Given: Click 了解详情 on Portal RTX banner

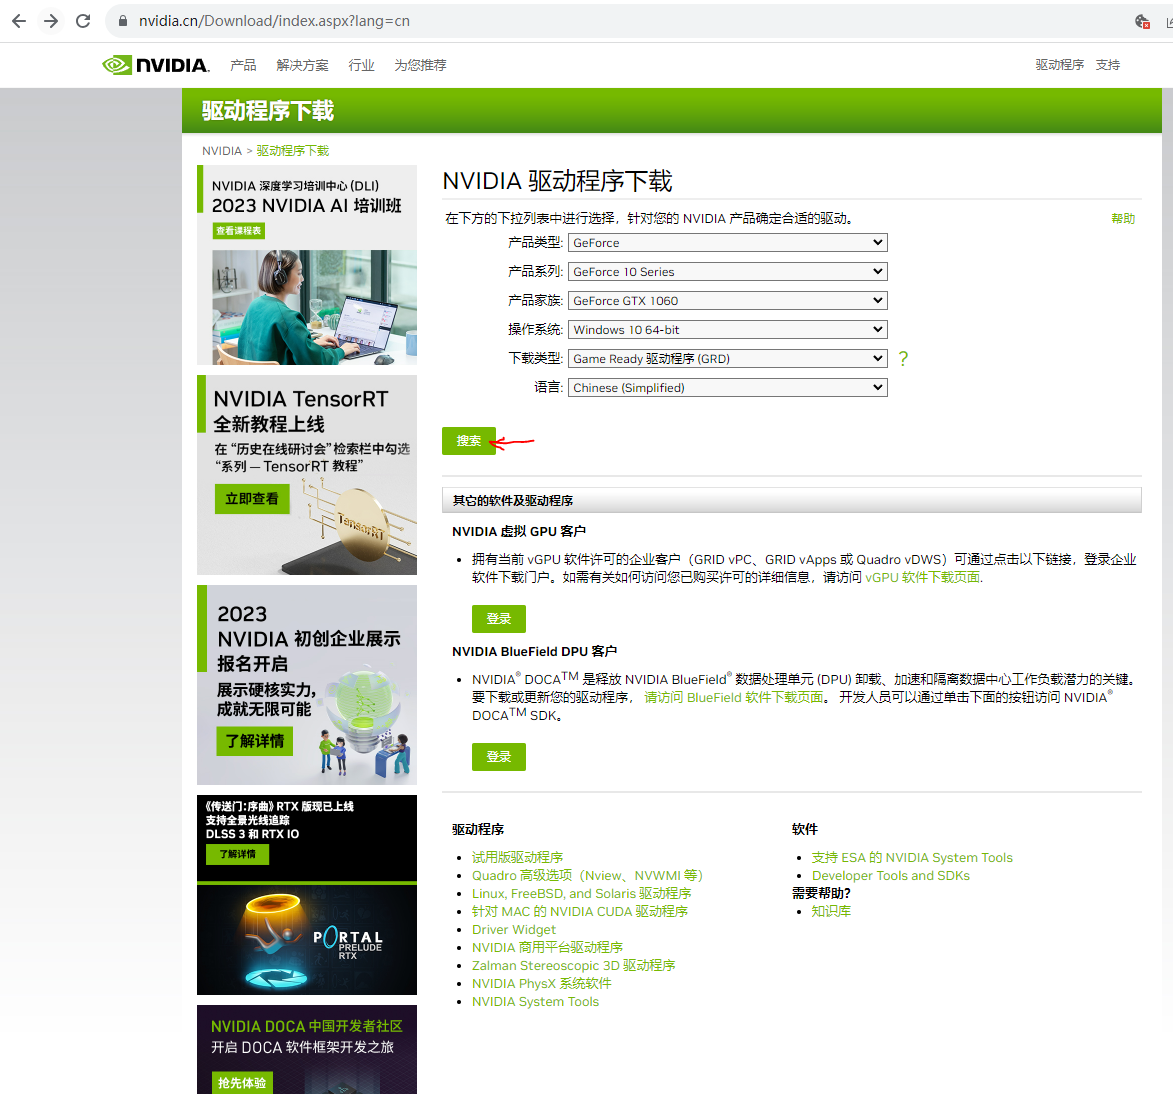Looking at the screenshot, I should [237, 854].
